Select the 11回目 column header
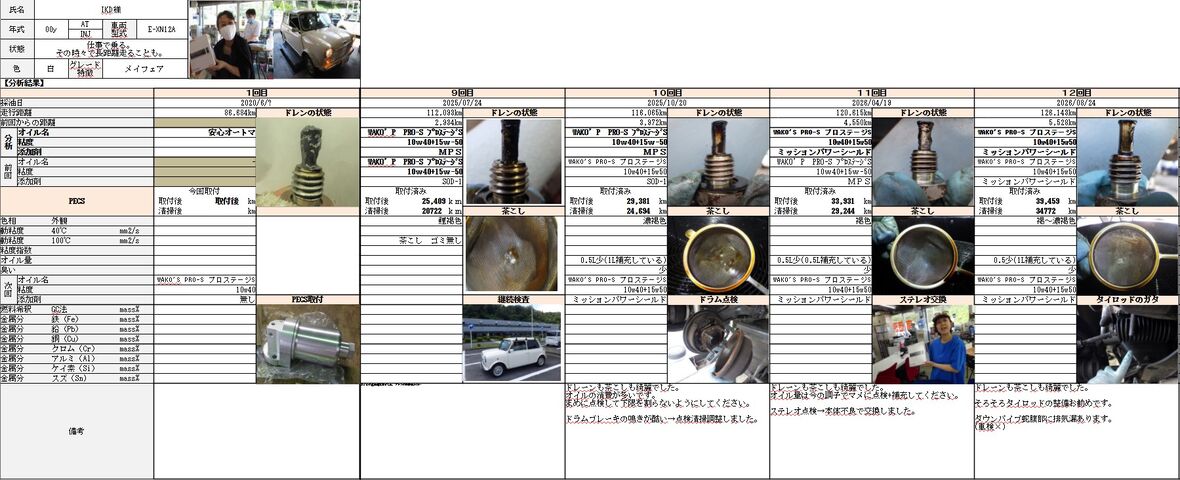Image resolution: width=1180 pixels, height=480 pixels. coord(871,93)
